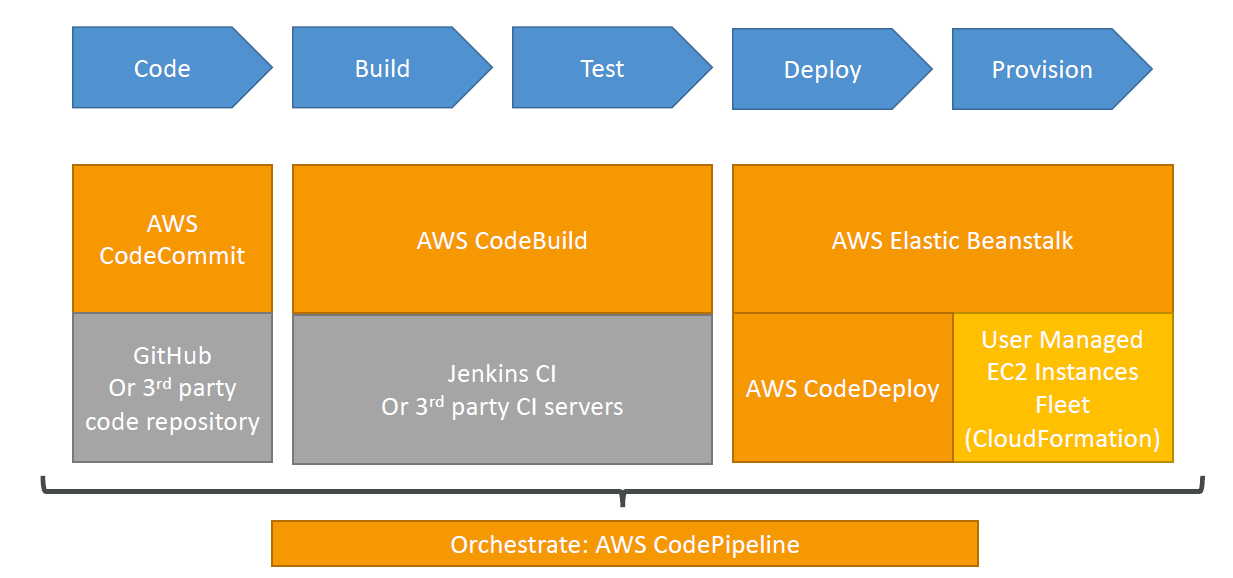Screen dimensions: 1233x578
Task: Select the Jenkins CI box
Action: [x=502, y=389]
